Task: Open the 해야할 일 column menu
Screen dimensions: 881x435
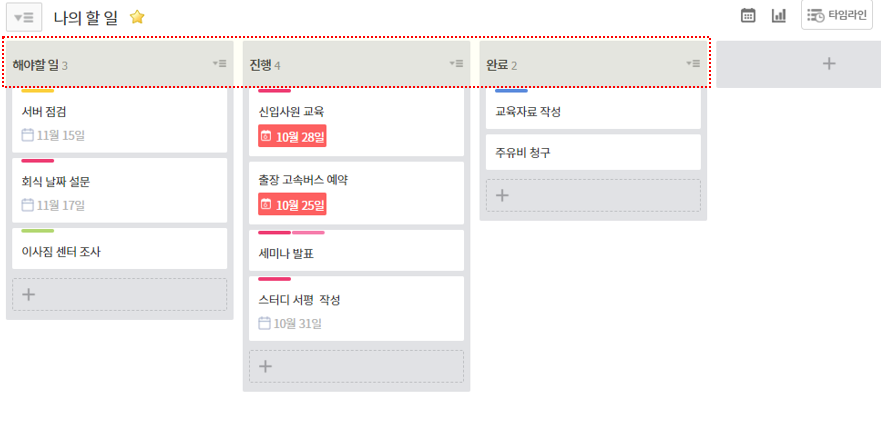Action: [220, 64]
